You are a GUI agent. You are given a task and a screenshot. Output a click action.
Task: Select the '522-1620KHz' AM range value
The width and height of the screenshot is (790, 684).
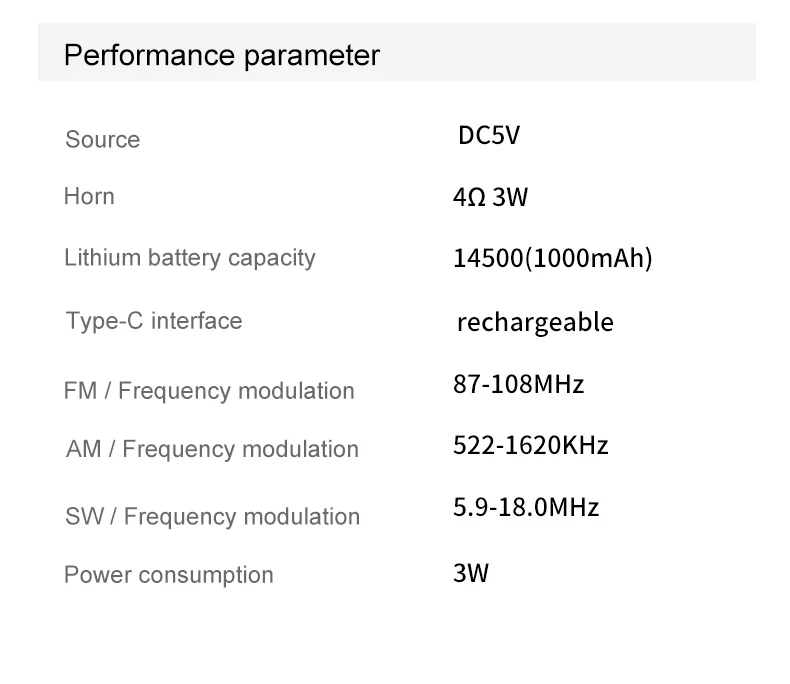[530, 446]
